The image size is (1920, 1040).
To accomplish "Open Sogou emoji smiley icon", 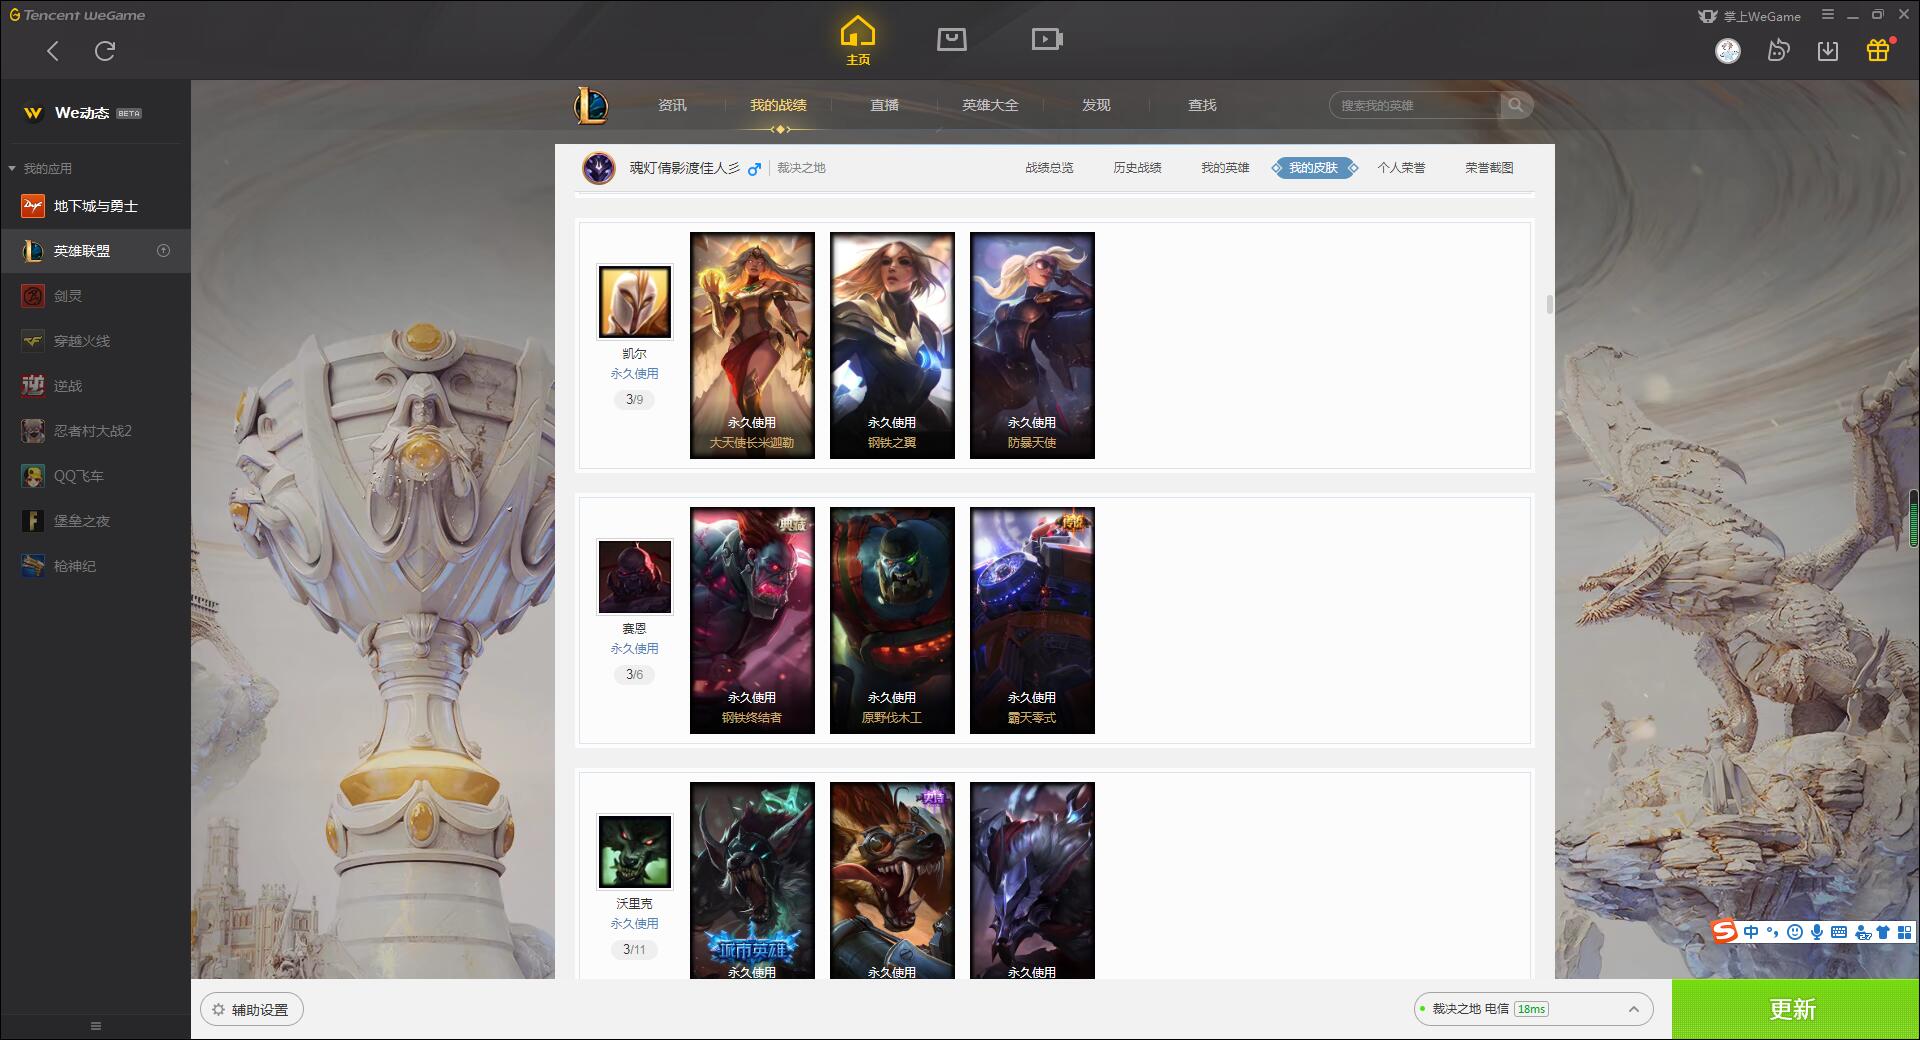I will tap(1795, 932).
